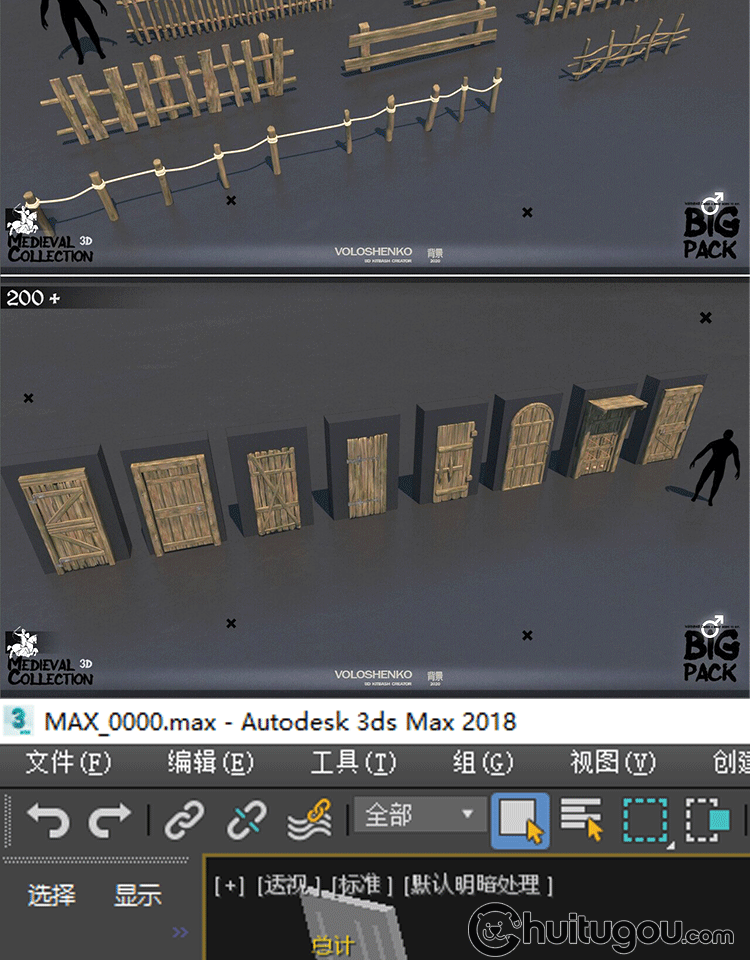This screenshot has width=750, height=960.
Task: Open the [+] viewport general menu
Action: click(x=229, y=886)
